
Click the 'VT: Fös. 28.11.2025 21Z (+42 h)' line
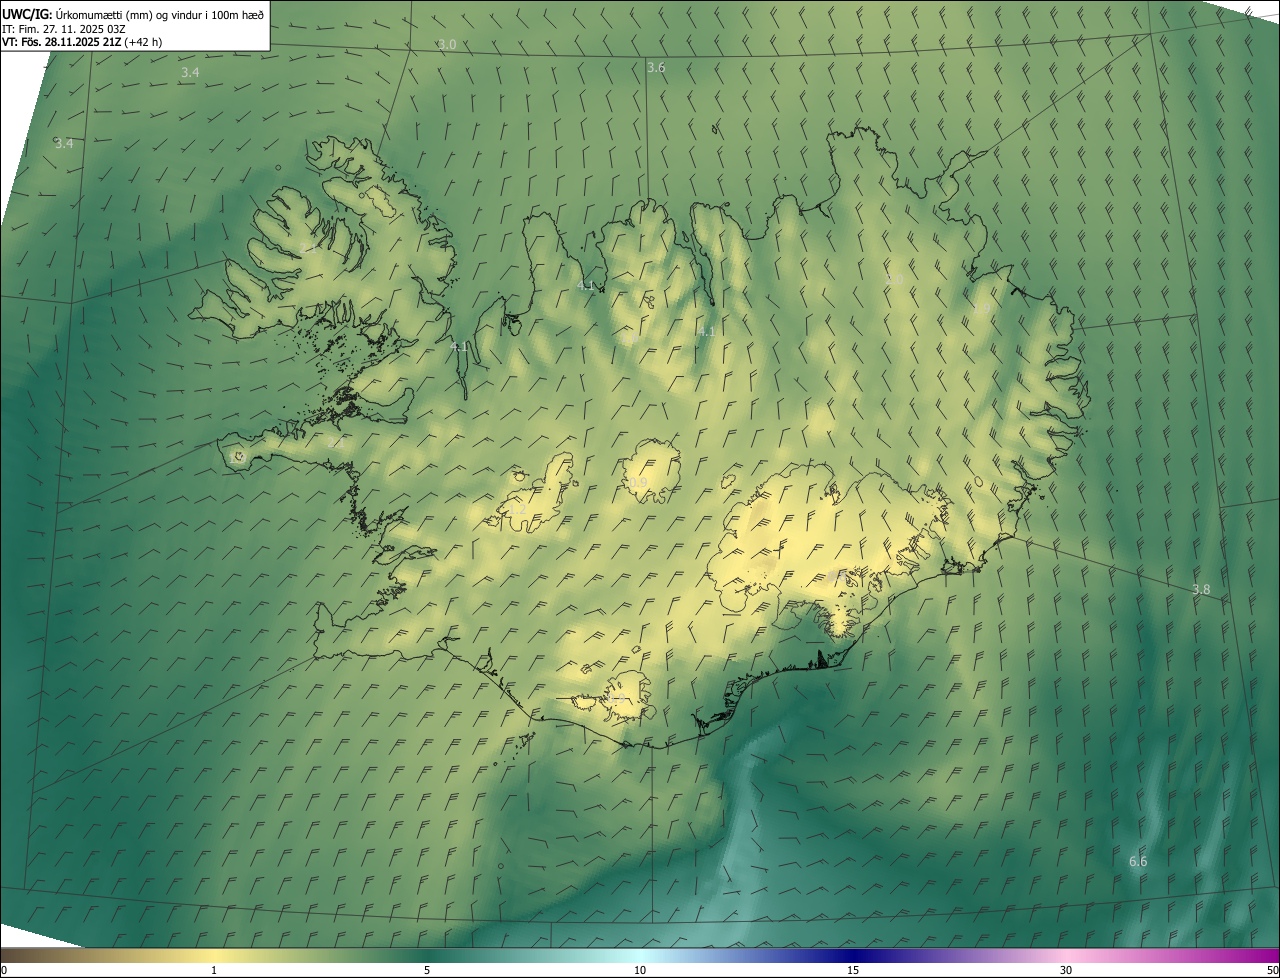click(82, 43)
